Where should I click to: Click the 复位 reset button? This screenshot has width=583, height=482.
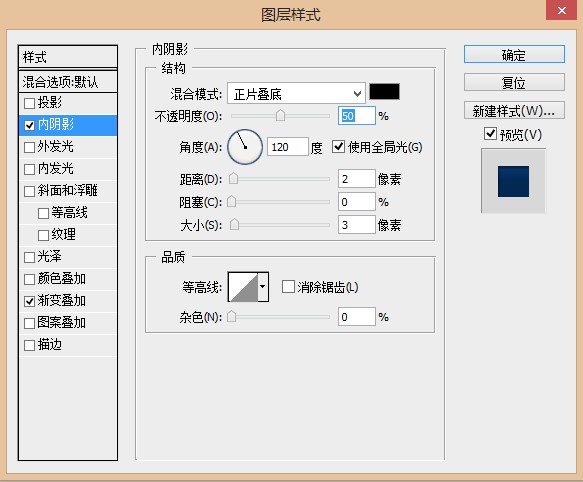click(514, 82)
